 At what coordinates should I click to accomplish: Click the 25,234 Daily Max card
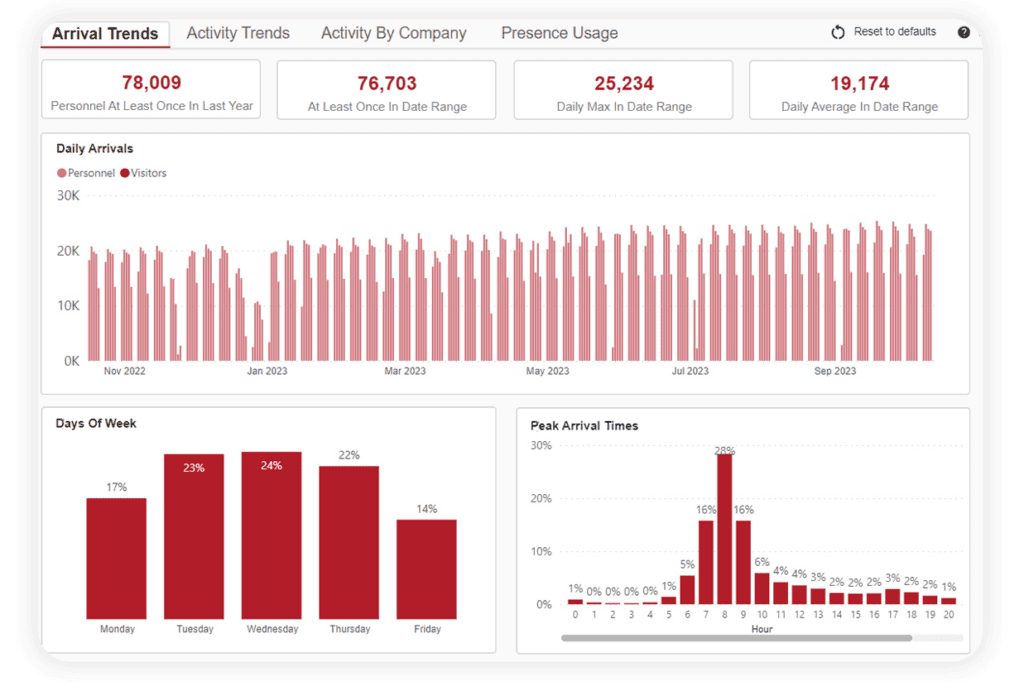point(622,89)
